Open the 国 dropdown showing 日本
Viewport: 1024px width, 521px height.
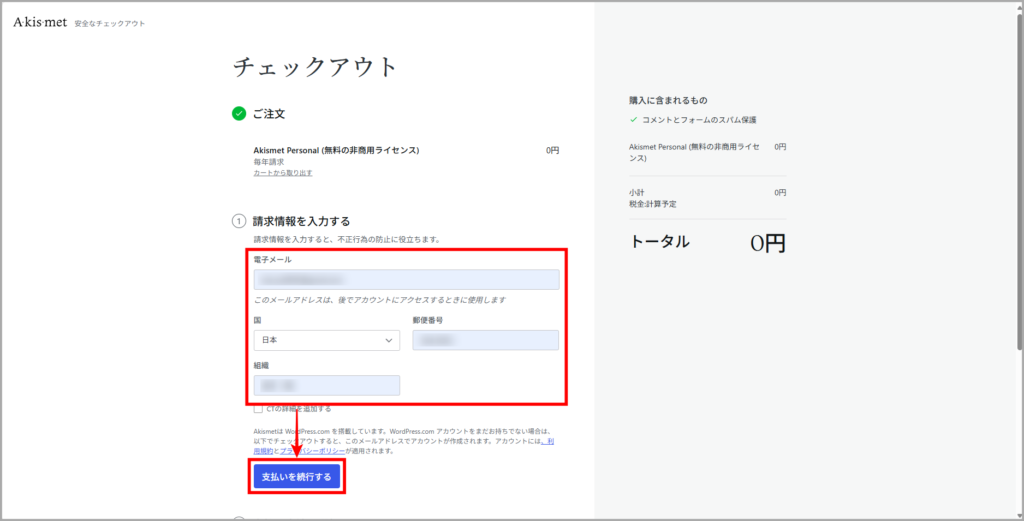[x=326, y=340]
